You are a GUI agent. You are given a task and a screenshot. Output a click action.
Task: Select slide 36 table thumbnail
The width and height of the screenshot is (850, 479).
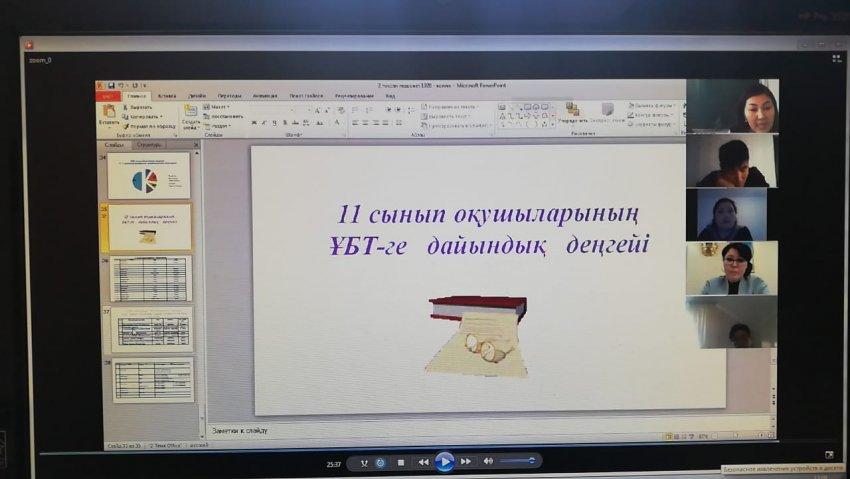pos(151,279)
